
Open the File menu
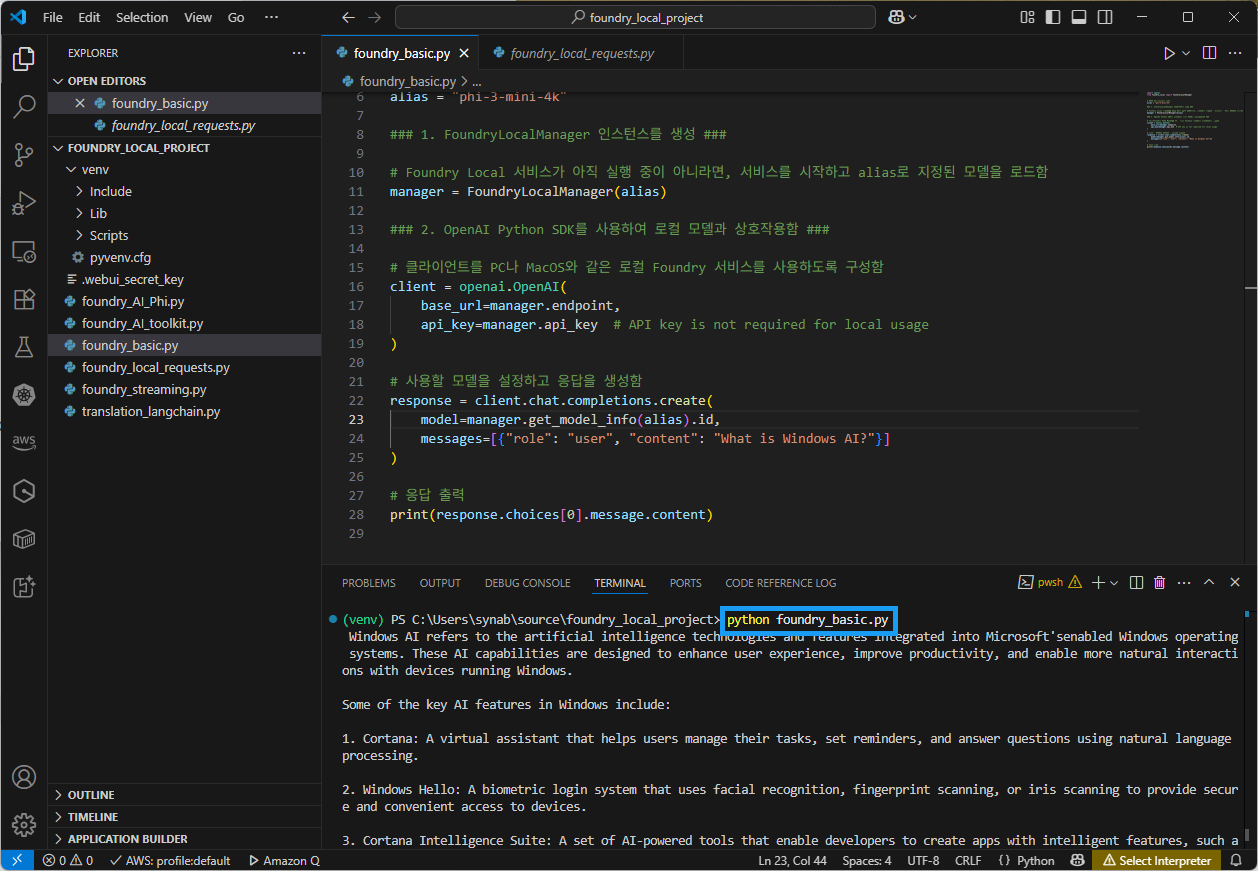53,17
